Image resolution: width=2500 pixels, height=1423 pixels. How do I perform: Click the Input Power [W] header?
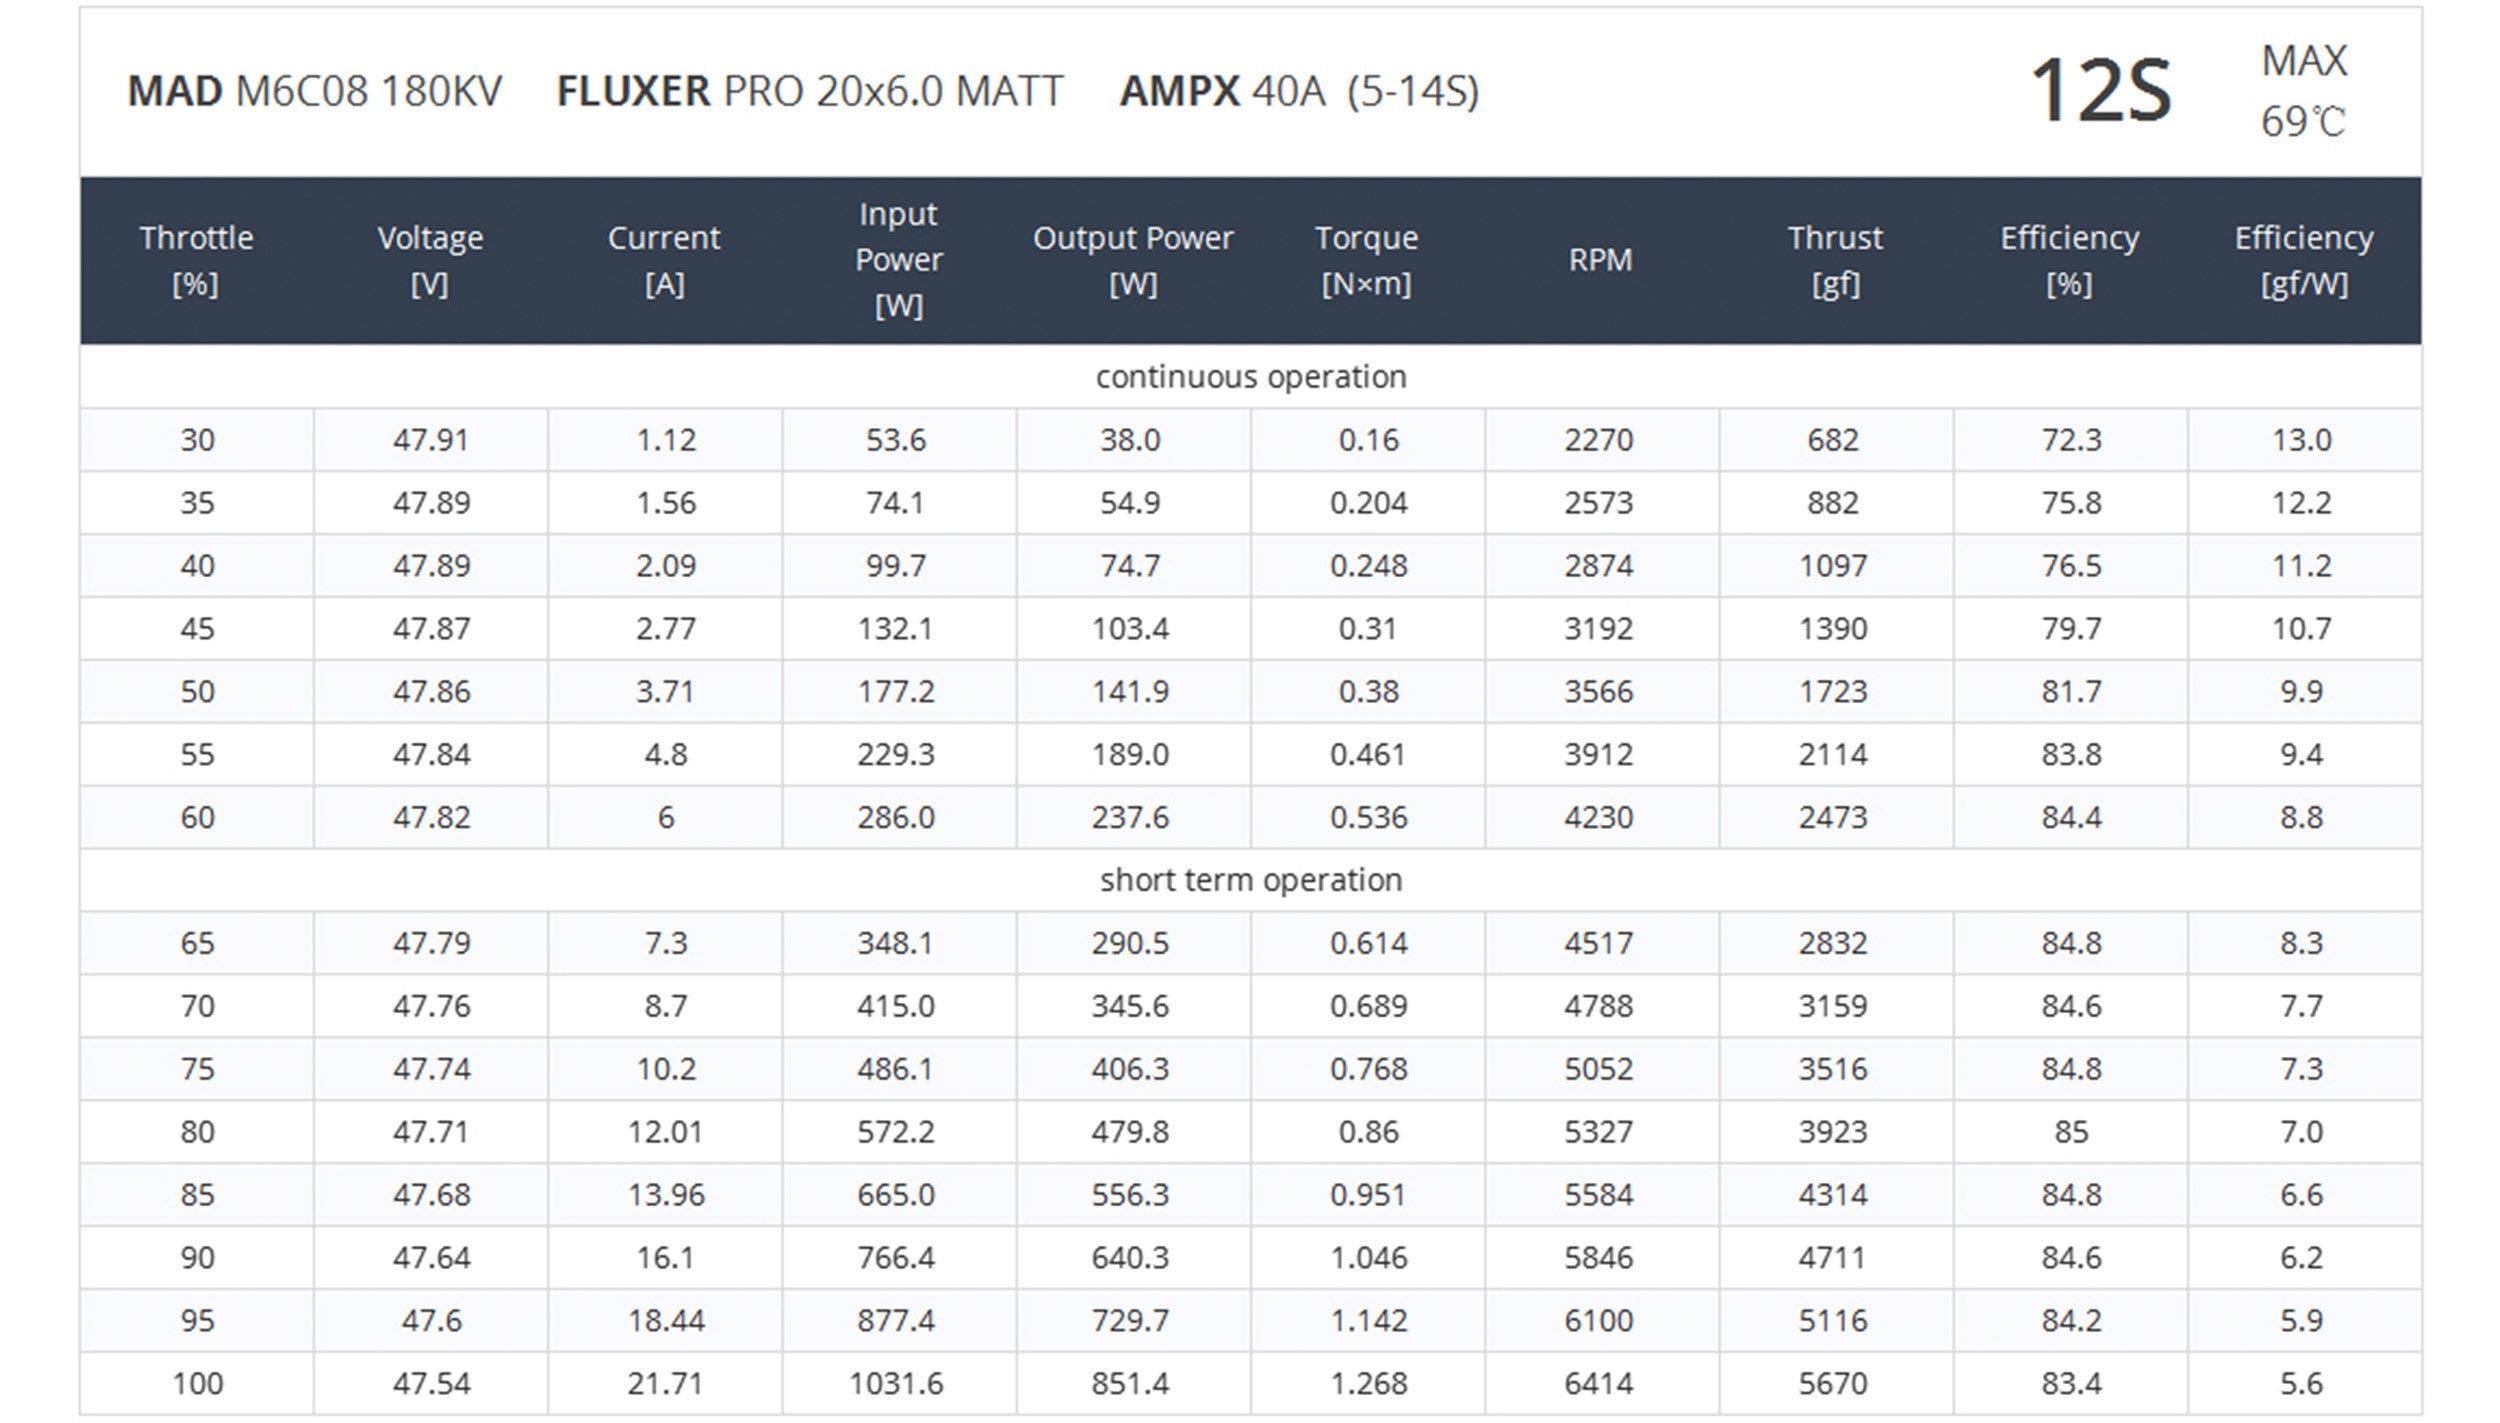click(898, 260)
